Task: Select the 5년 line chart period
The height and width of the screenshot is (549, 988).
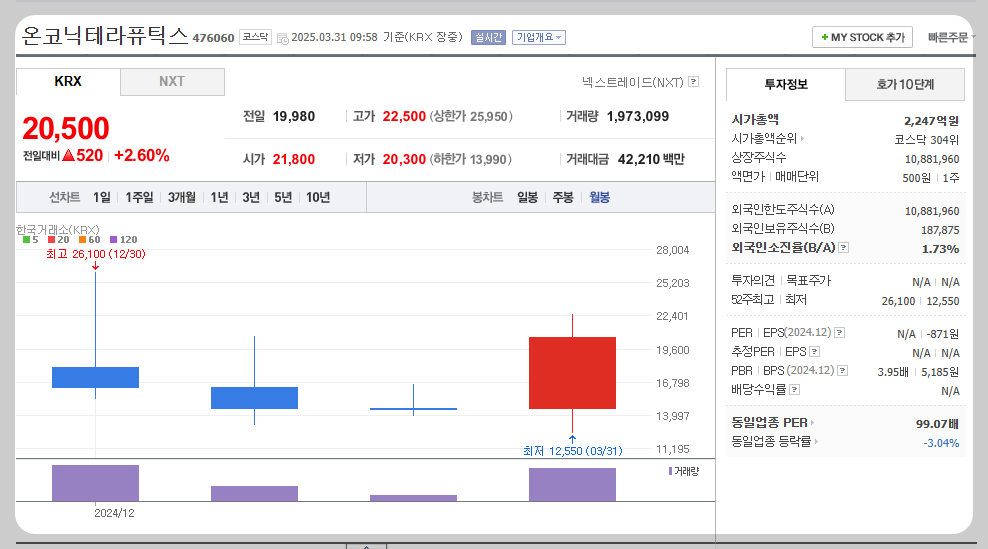Action: [283, 198]
